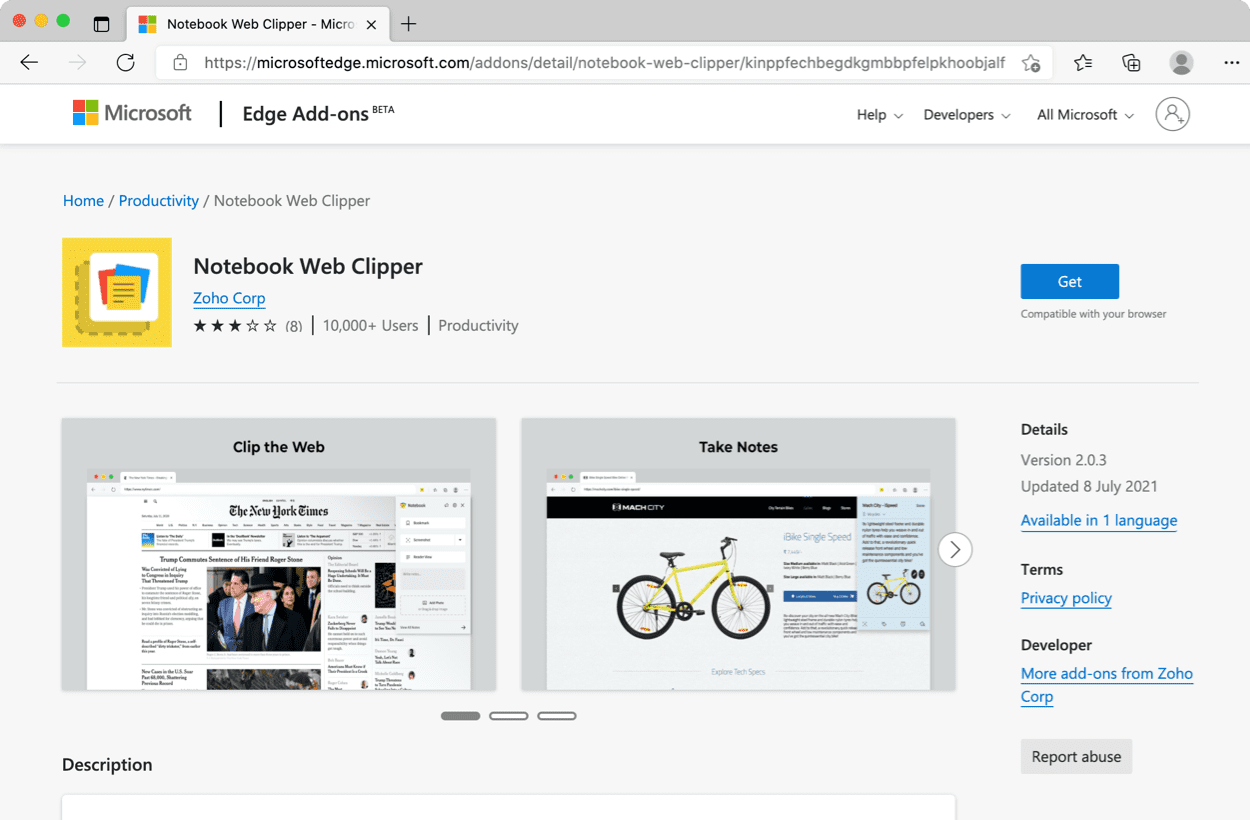Select the second carousel indicator dot
This screenshot has height=820, width=1250.
point(509,715)
